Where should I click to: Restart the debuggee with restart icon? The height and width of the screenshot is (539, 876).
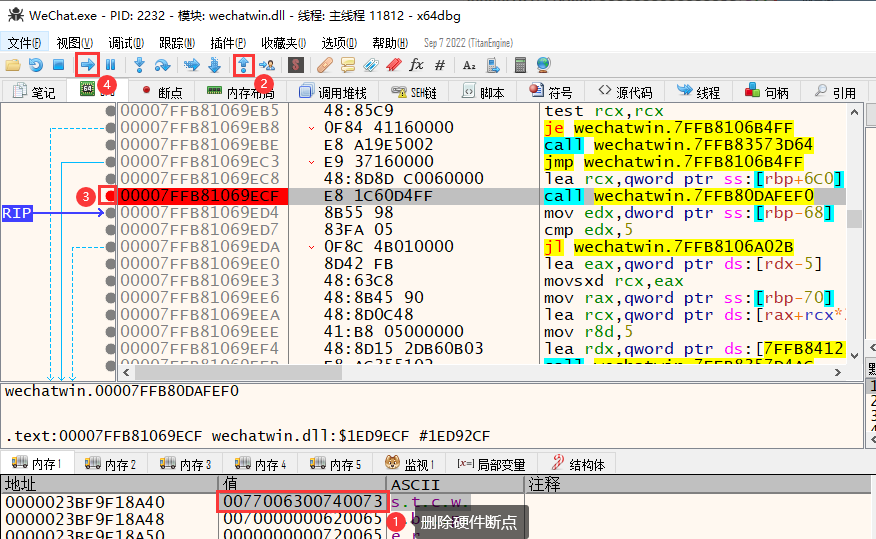(36, 65)
